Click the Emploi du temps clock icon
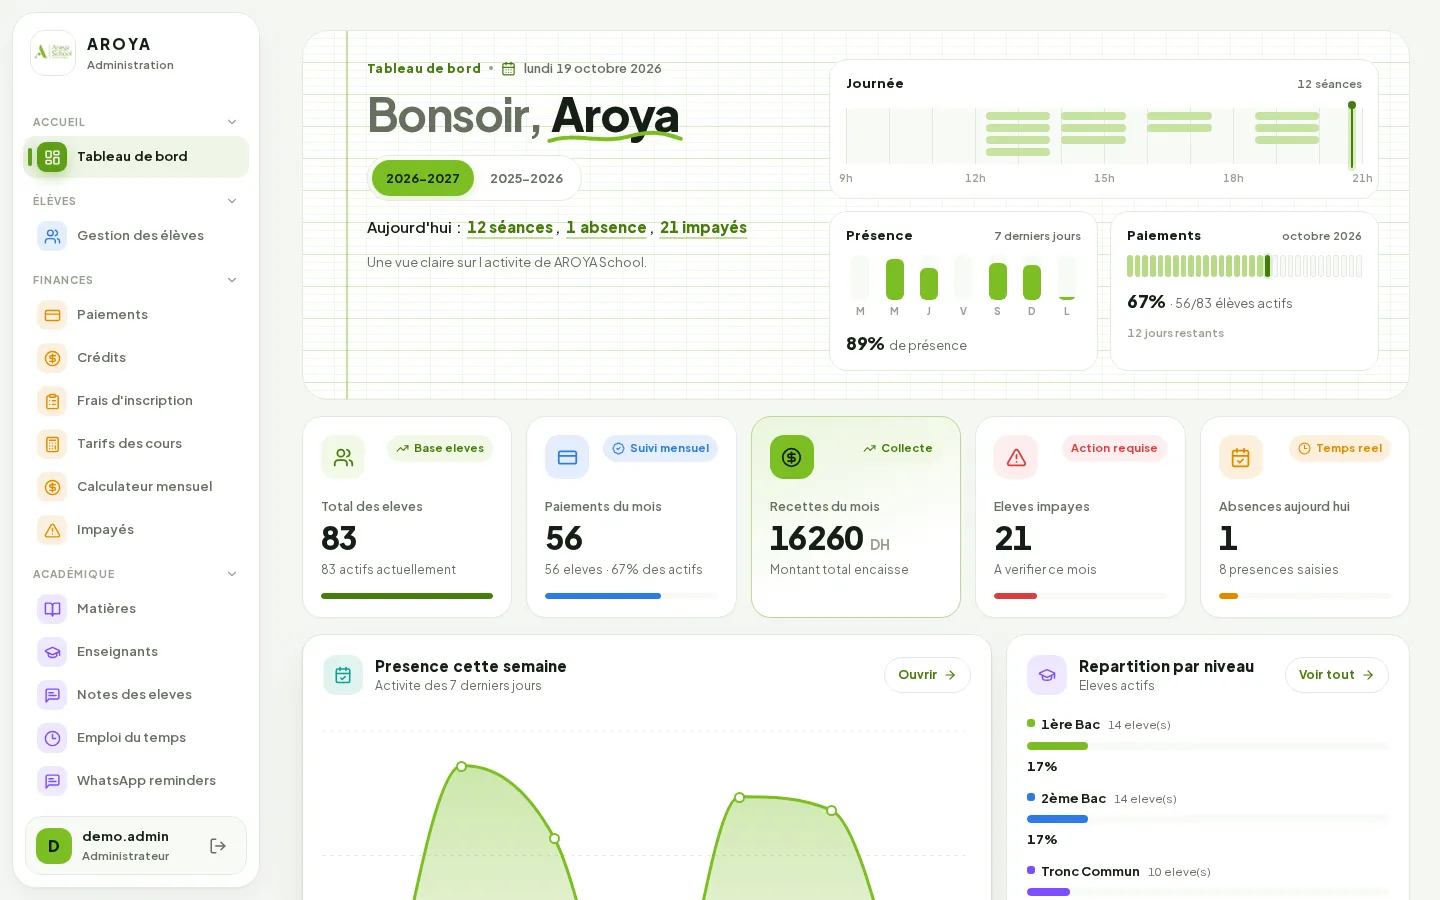 point(53,738)
